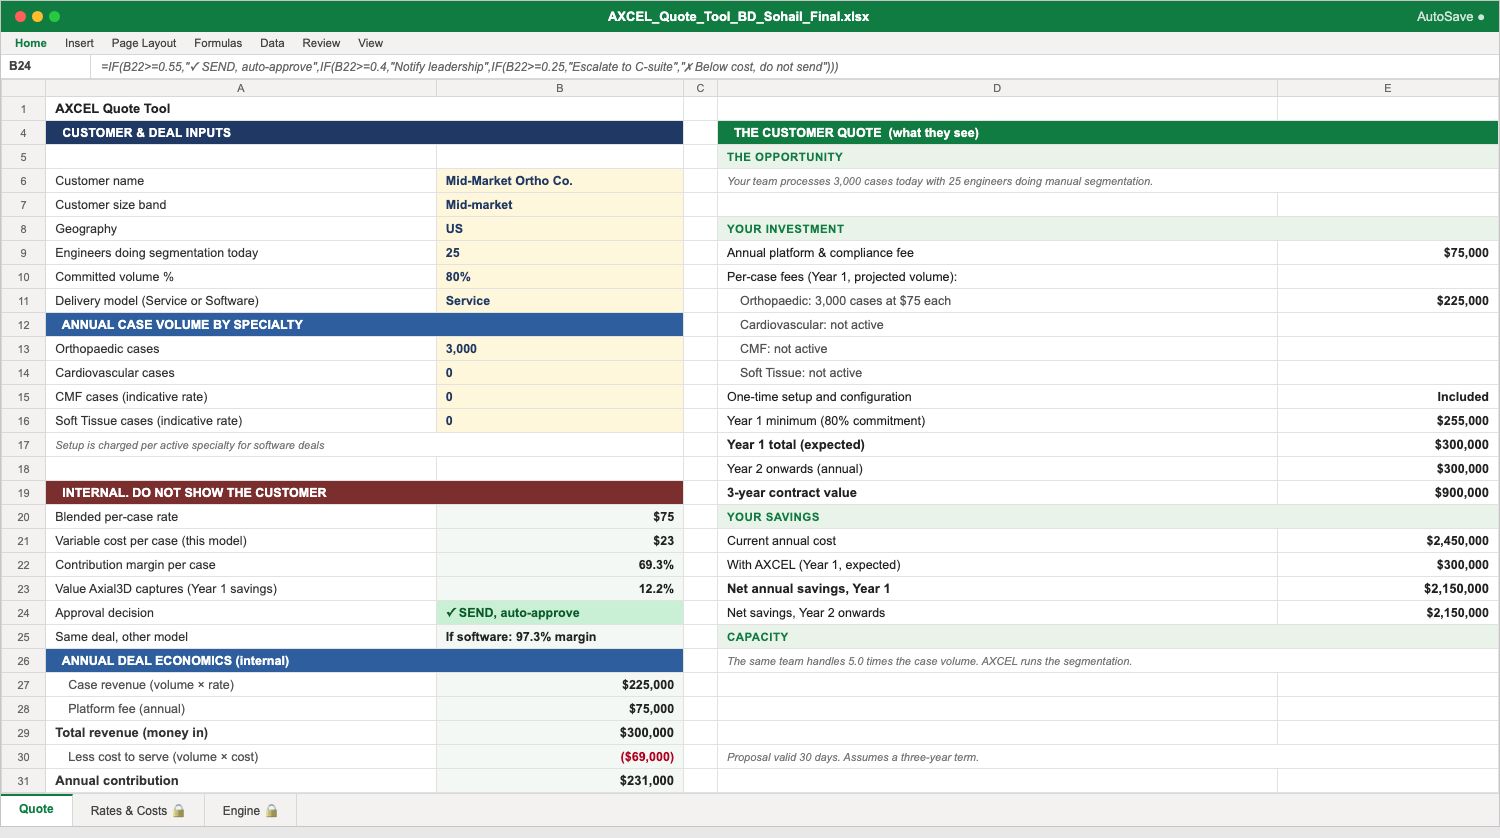Screen dimensions: 1500x838
Task: Click the lock icon on Rates & Costs tab
Action: (179, 810)
